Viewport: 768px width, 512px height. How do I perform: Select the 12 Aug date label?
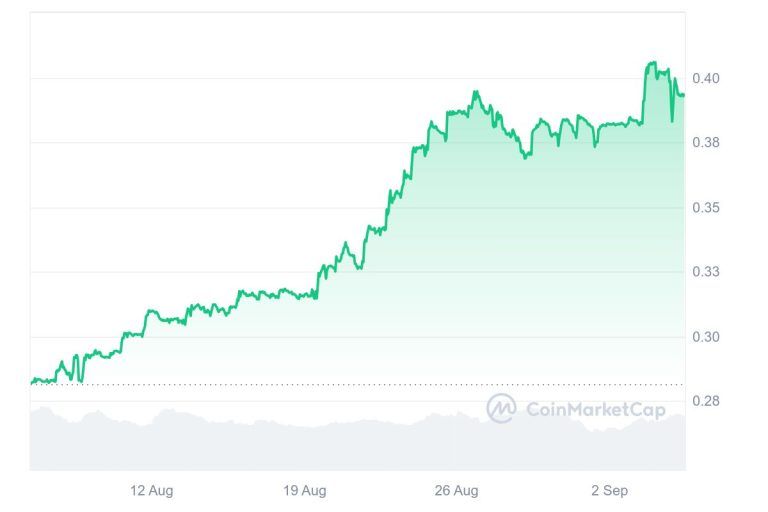152,490
